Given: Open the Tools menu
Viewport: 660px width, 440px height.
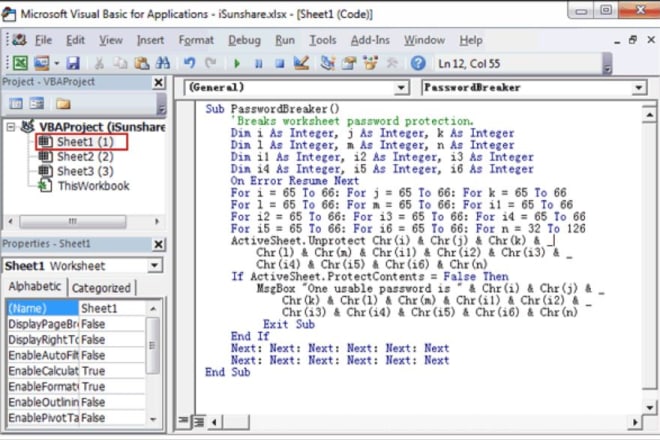Looking at the screenshot, I should coord(323,40).
